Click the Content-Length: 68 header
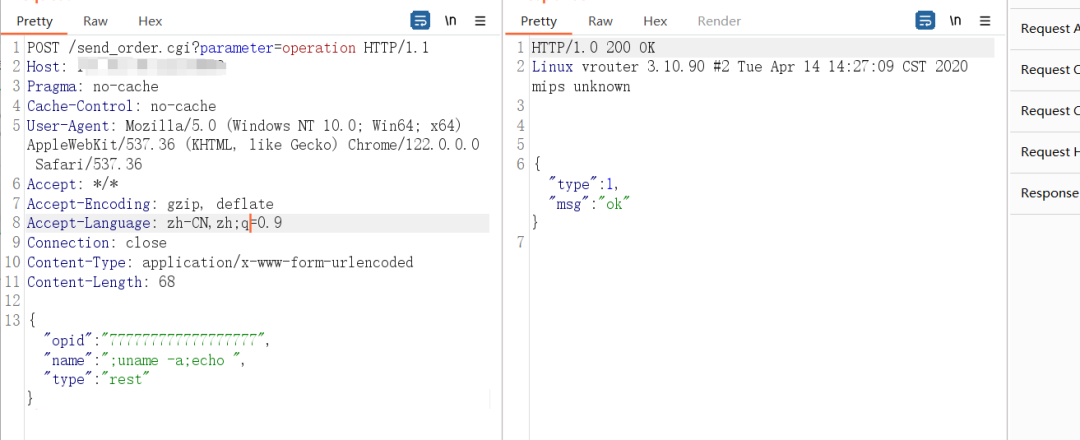Image resolution: width=1080 pixels, height=440 pixels. coord(101,282)
